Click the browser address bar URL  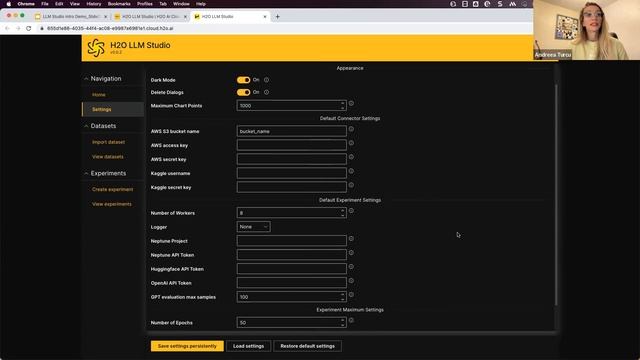pos(110,29)
